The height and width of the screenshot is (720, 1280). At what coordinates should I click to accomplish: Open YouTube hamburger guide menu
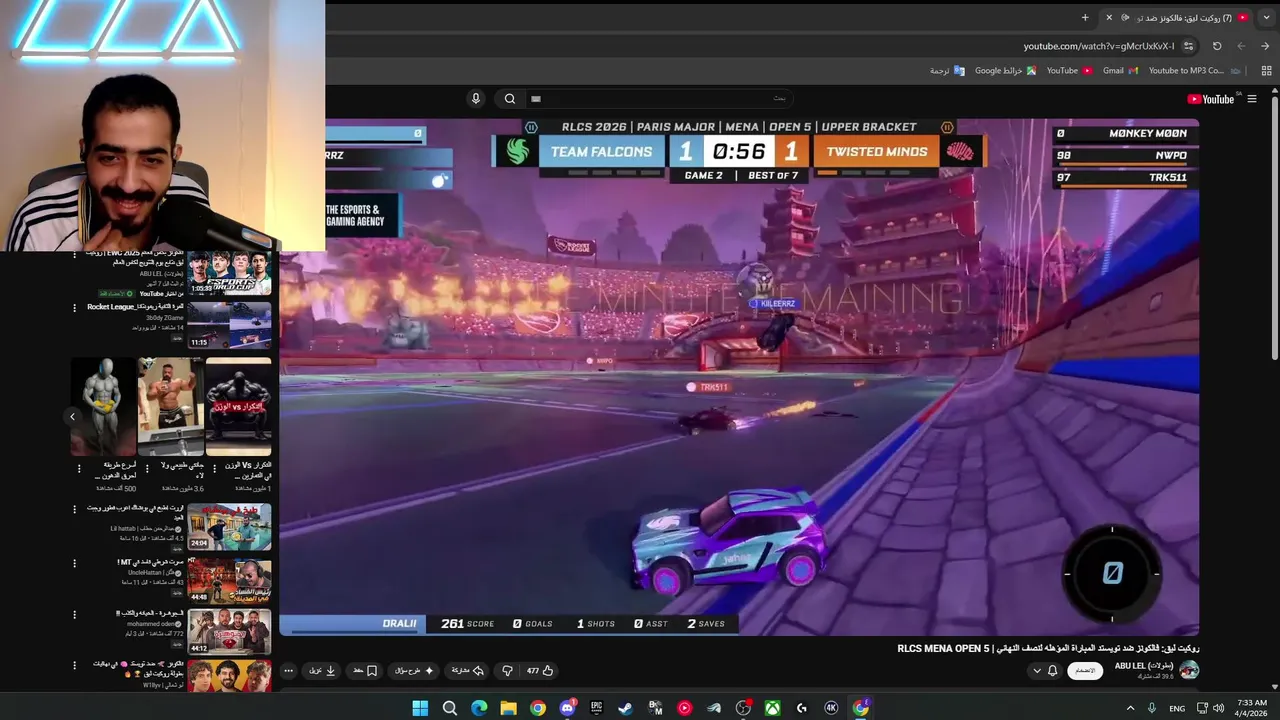pyautogui.click(x=1251, y=99)
